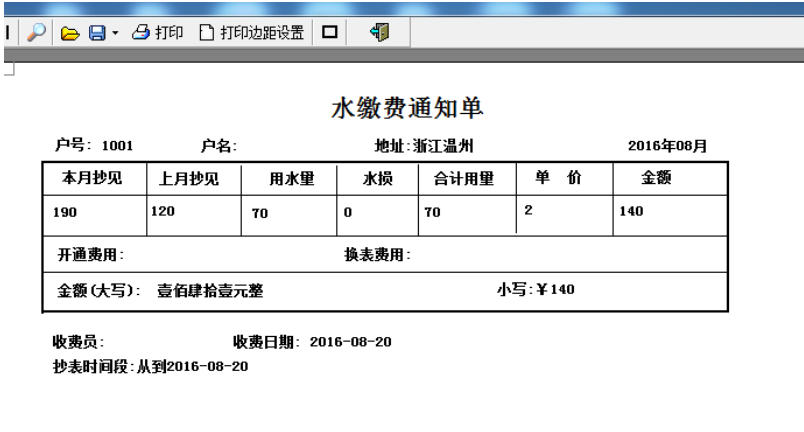Click the 单 价 column header
This screenshot has height=432, width=804.
(558, 177)
